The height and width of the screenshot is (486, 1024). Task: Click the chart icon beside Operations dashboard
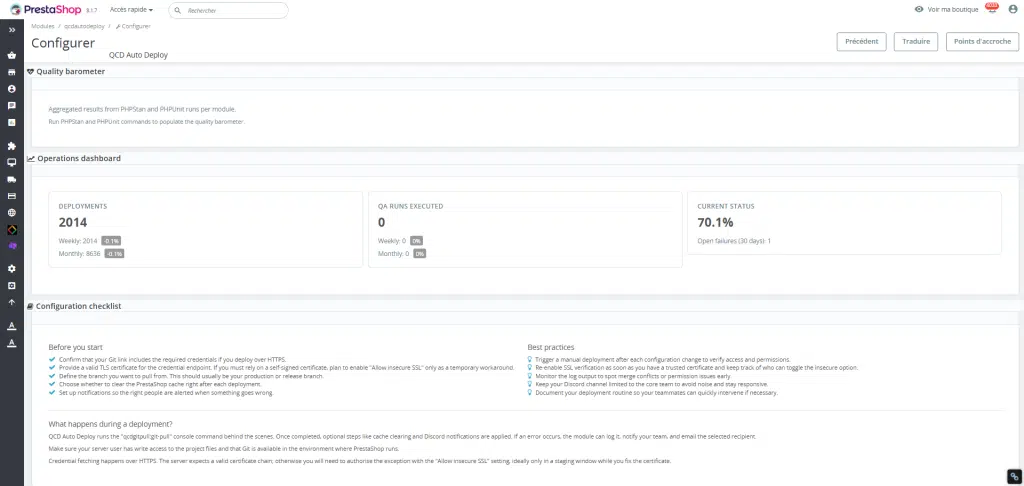(31, 158)
